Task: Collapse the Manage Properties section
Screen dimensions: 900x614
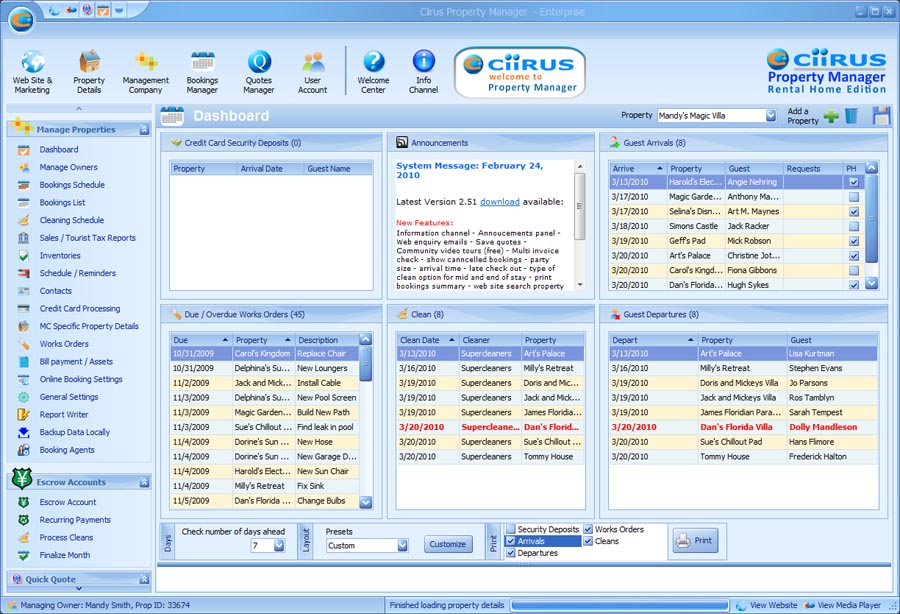Action: point(144,130)
